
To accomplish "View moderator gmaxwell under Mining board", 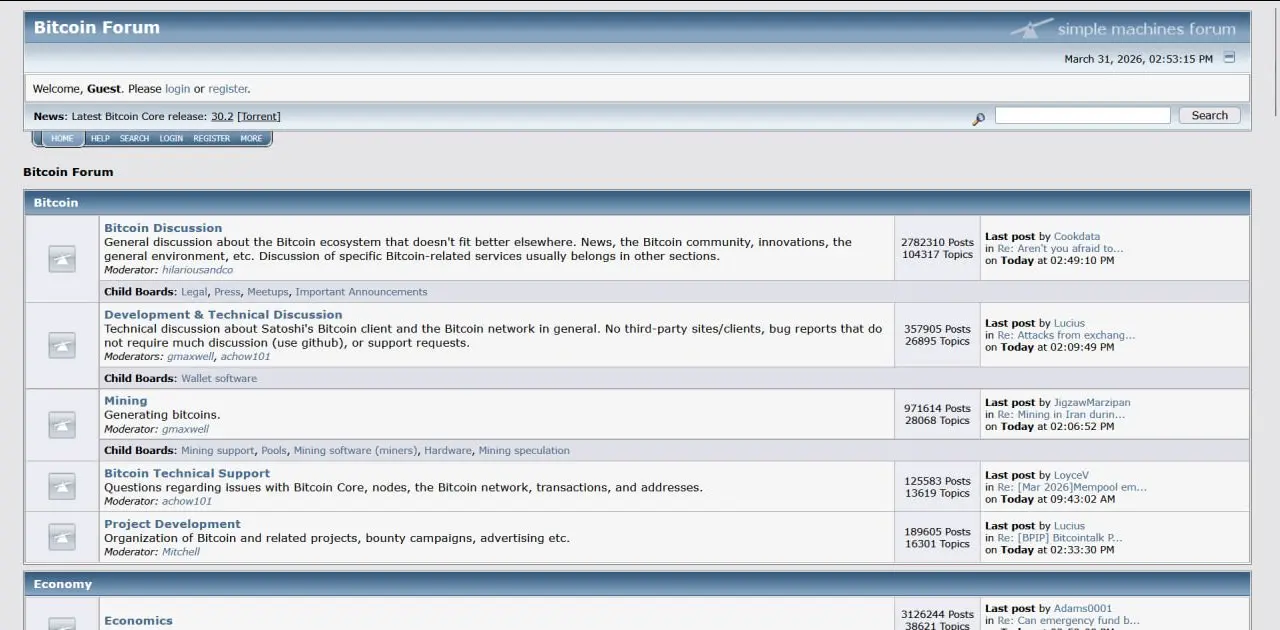I will (186, 429).
